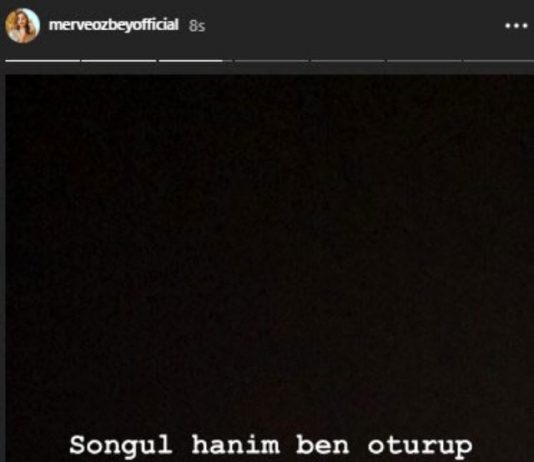Skip to the fifth story progress segment
This screenshot has height=462, width=534.
tap(348, 61)
